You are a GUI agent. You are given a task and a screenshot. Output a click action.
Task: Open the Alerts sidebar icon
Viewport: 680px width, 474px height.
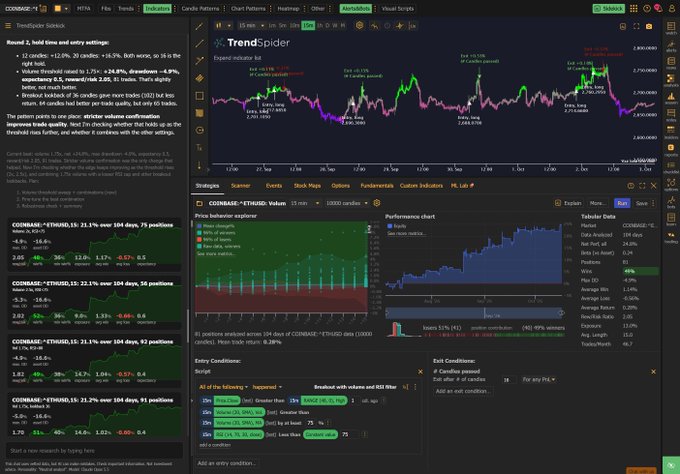pos(671,46)
